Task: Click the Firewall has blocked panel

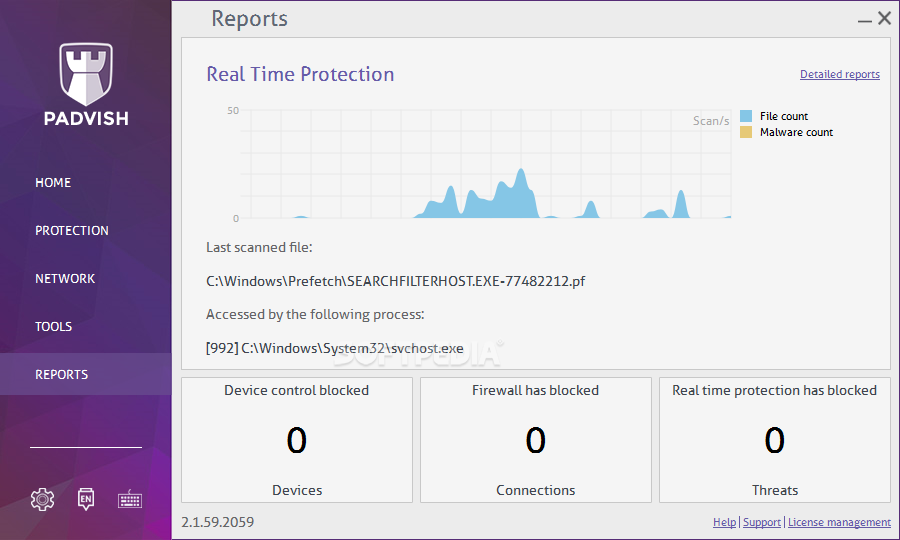Action: point(536,440)
